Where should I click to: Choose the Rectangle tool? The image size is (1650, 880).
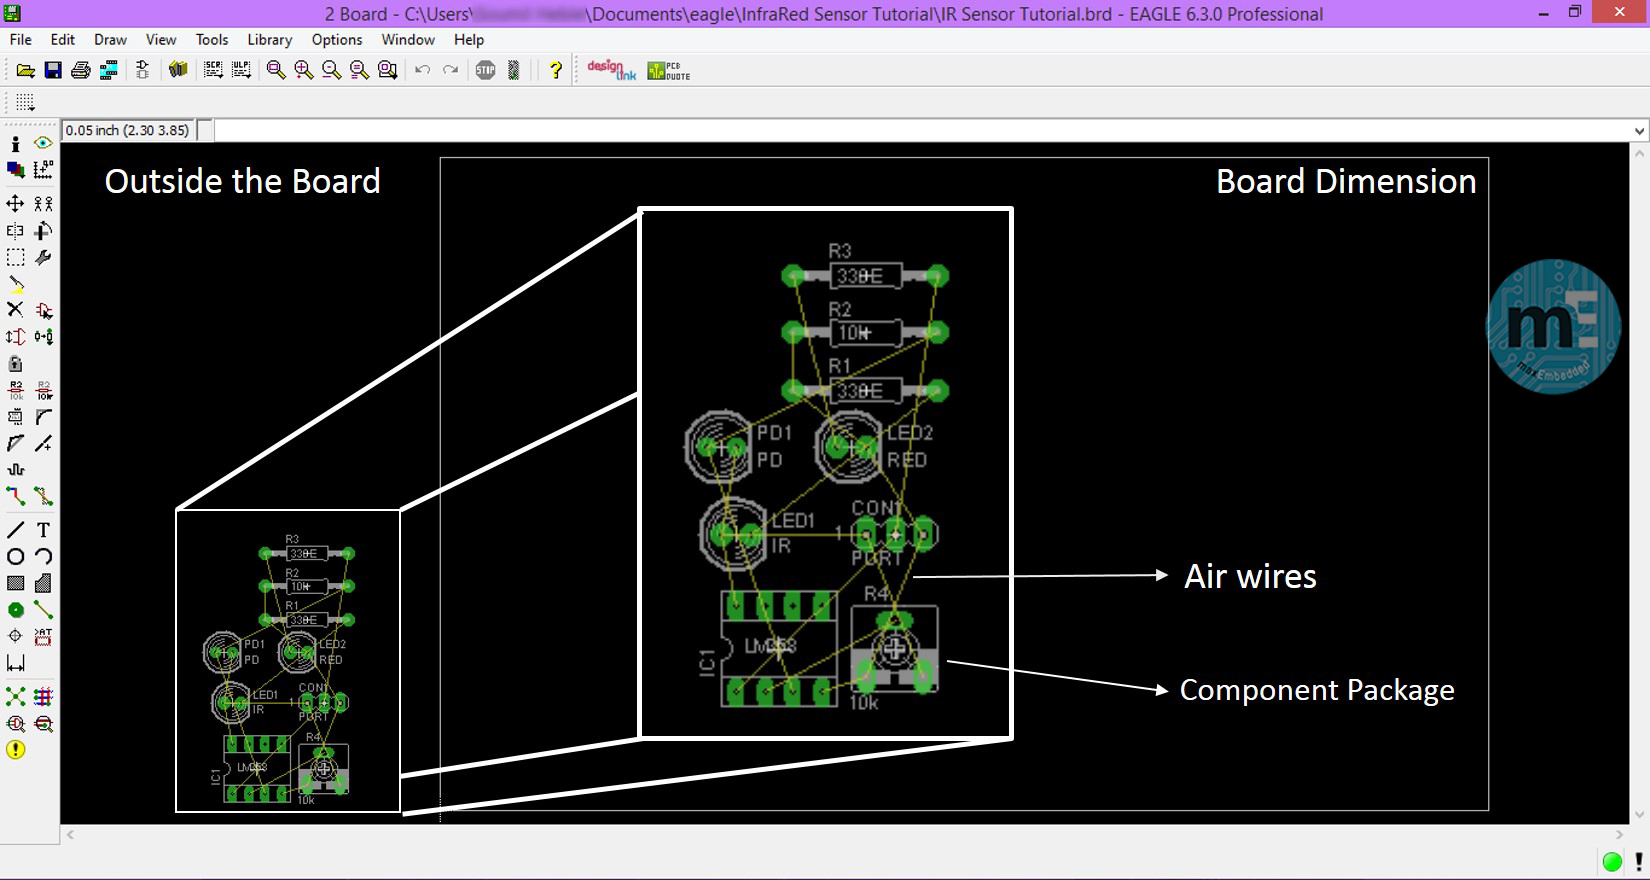coord(15,583)
